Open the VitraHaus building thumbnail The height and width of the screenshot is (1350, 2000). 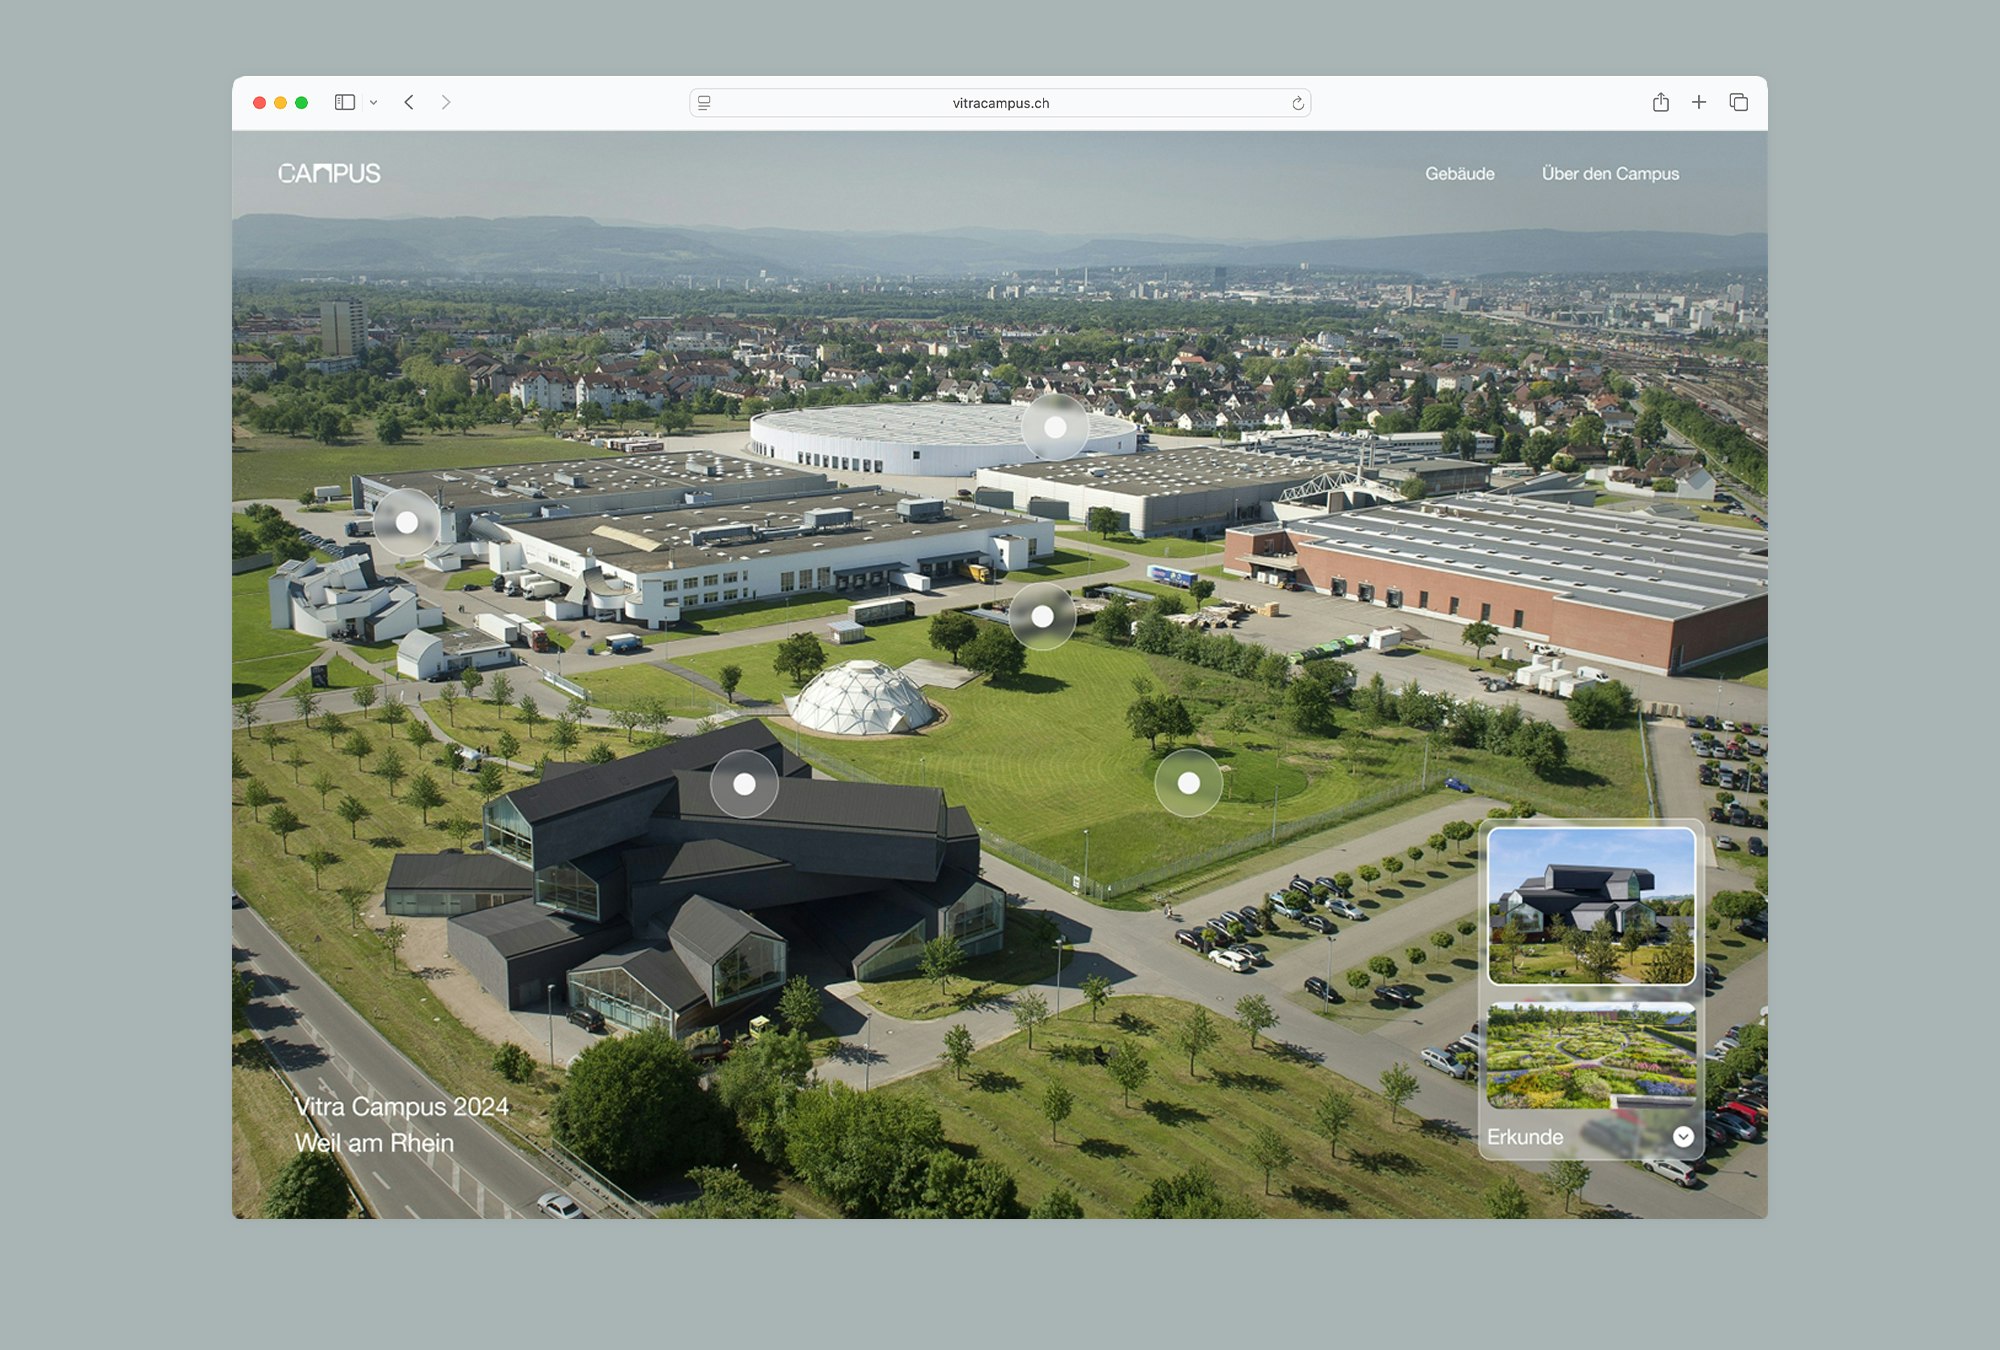click(1590, 906)
